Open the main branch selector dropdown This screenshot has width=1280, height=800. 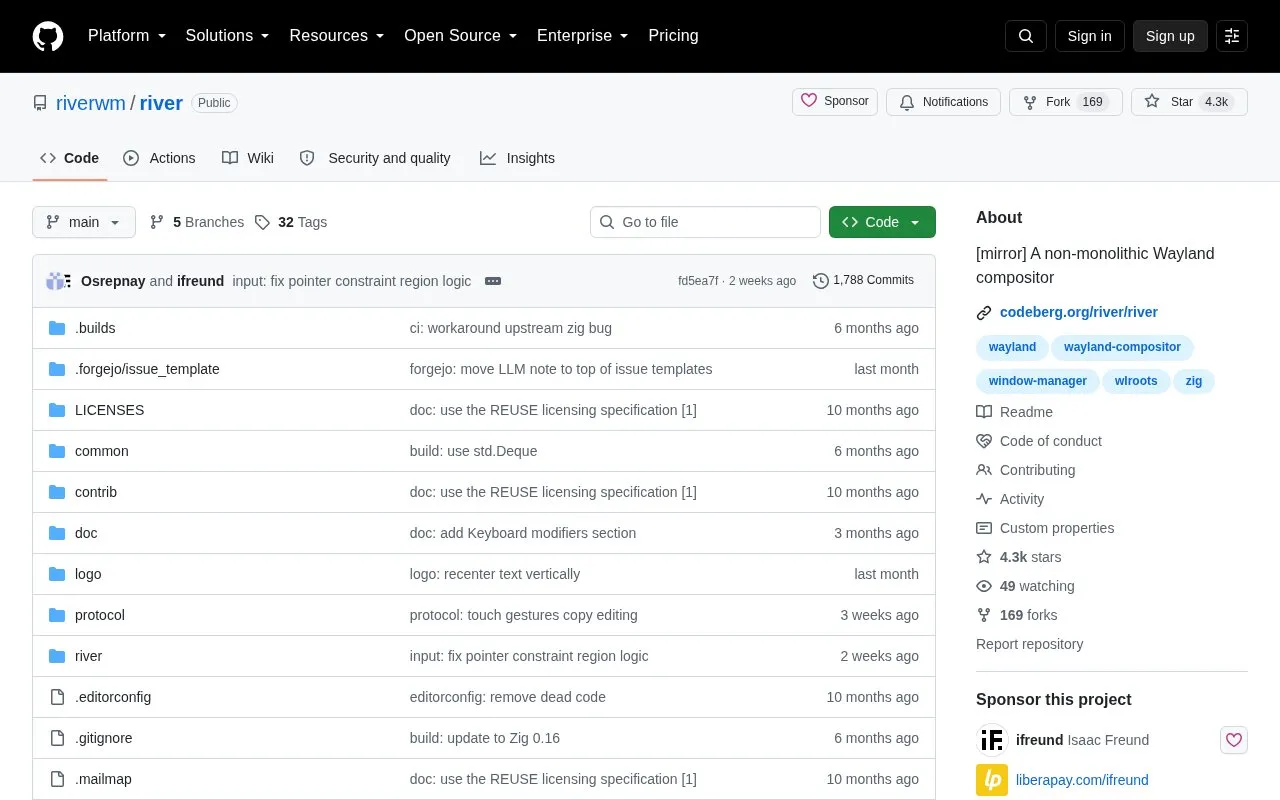click(x=84, y=222)
